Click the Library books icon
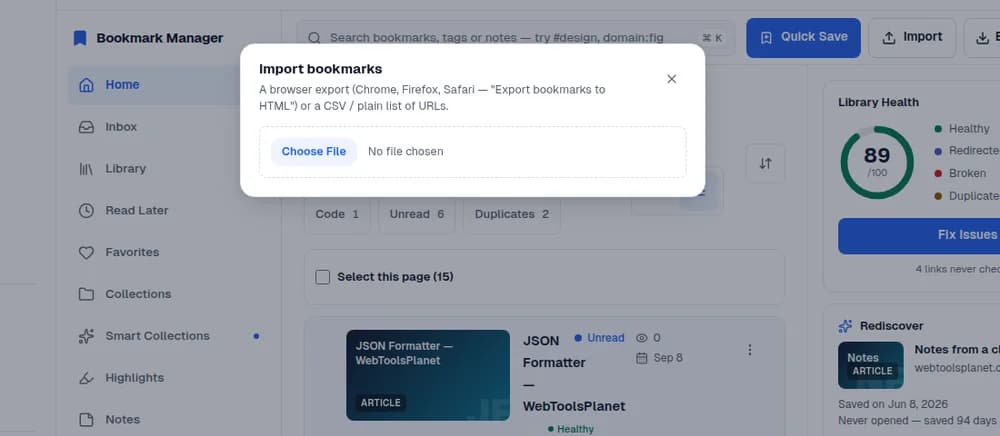Viewport: 1000px width, 436px height. [x=86, y=169]
